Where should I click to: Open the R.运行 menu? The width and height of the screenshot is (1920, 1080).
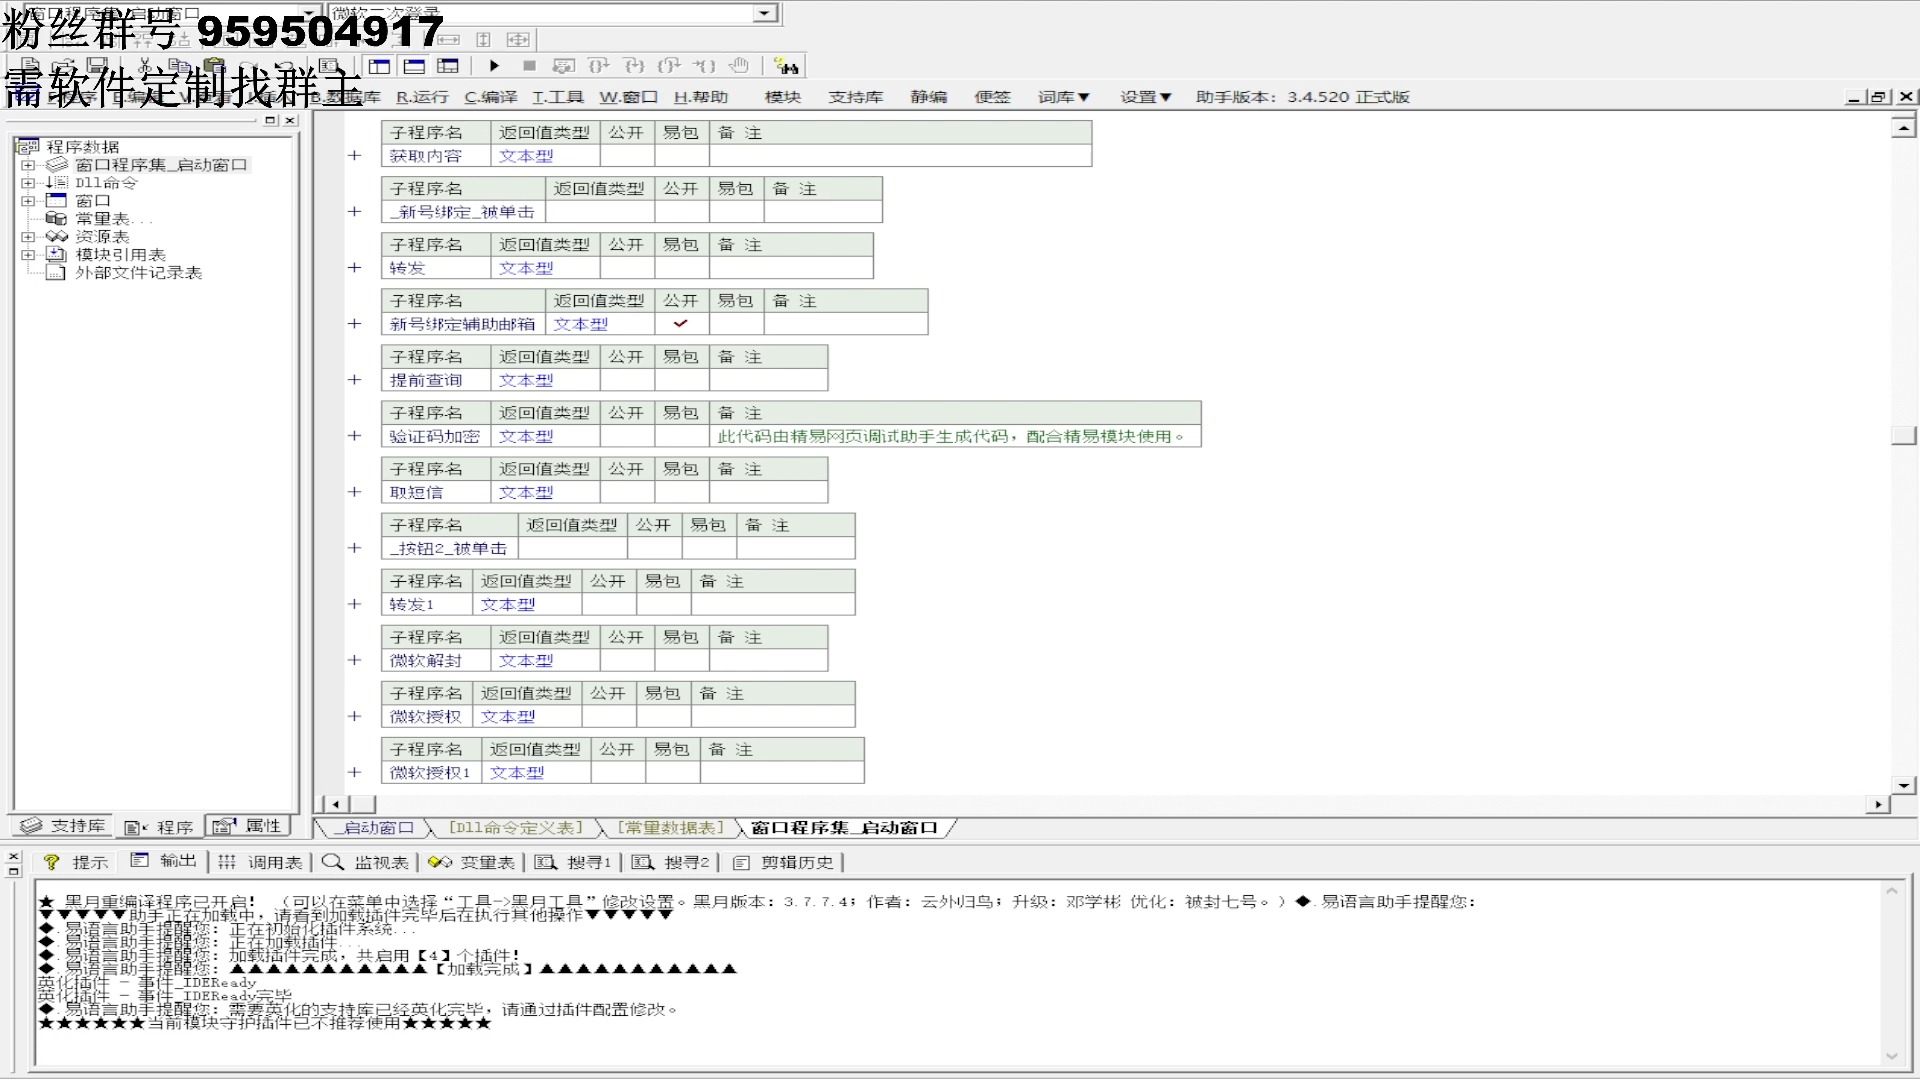(x=422, y=97)
